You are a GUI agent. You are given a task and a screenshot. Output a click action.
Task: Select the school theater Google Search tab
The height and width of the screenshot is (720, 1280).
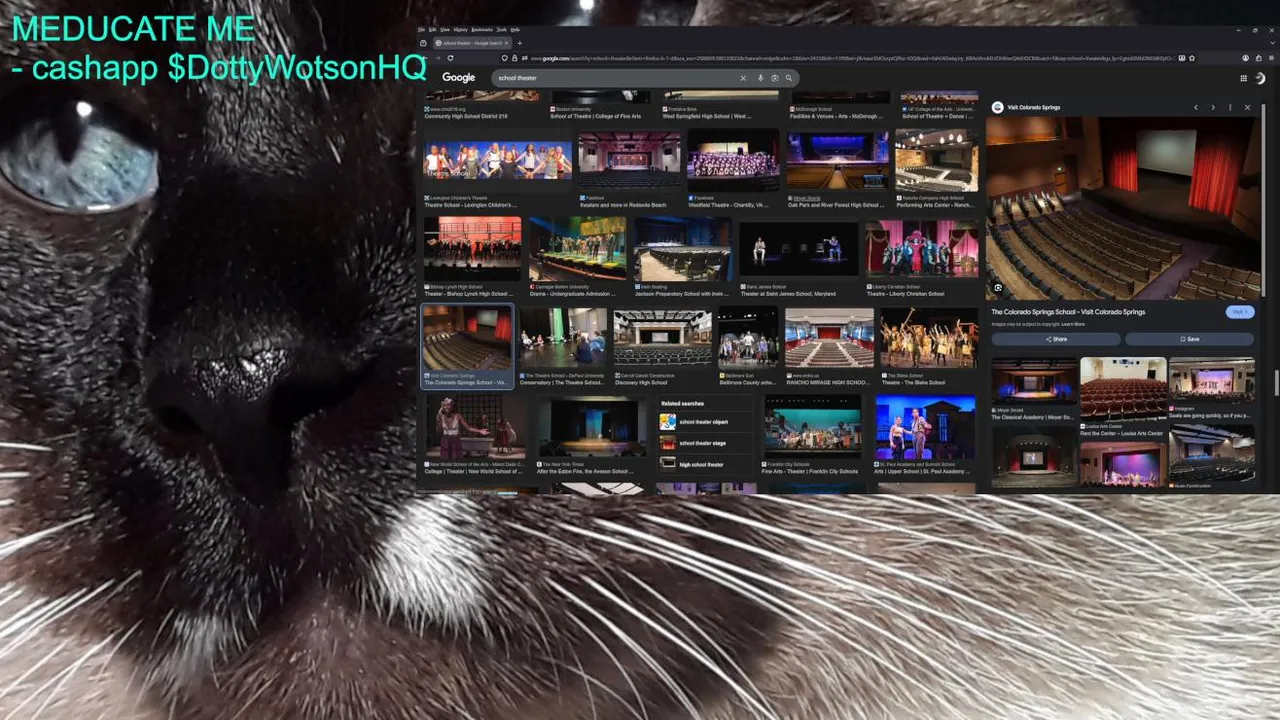click(472, 43)
